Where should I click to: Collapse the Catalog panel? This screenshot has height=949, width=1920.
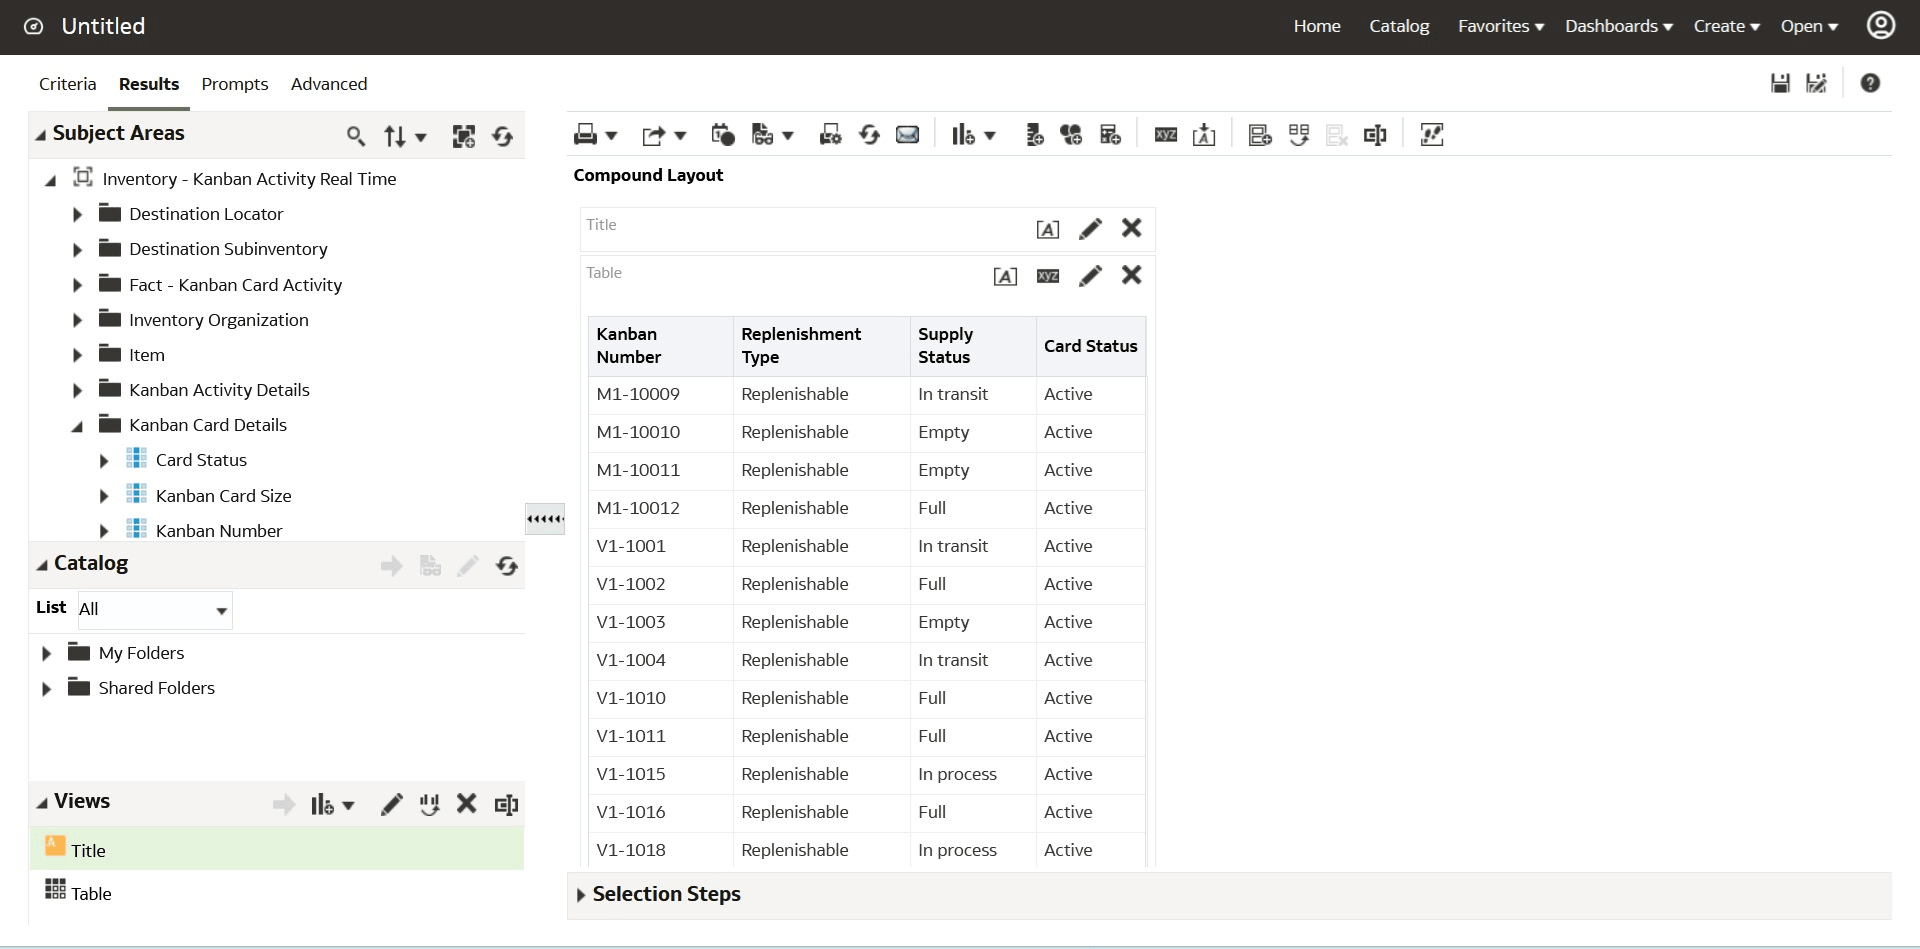coord(42,565)
